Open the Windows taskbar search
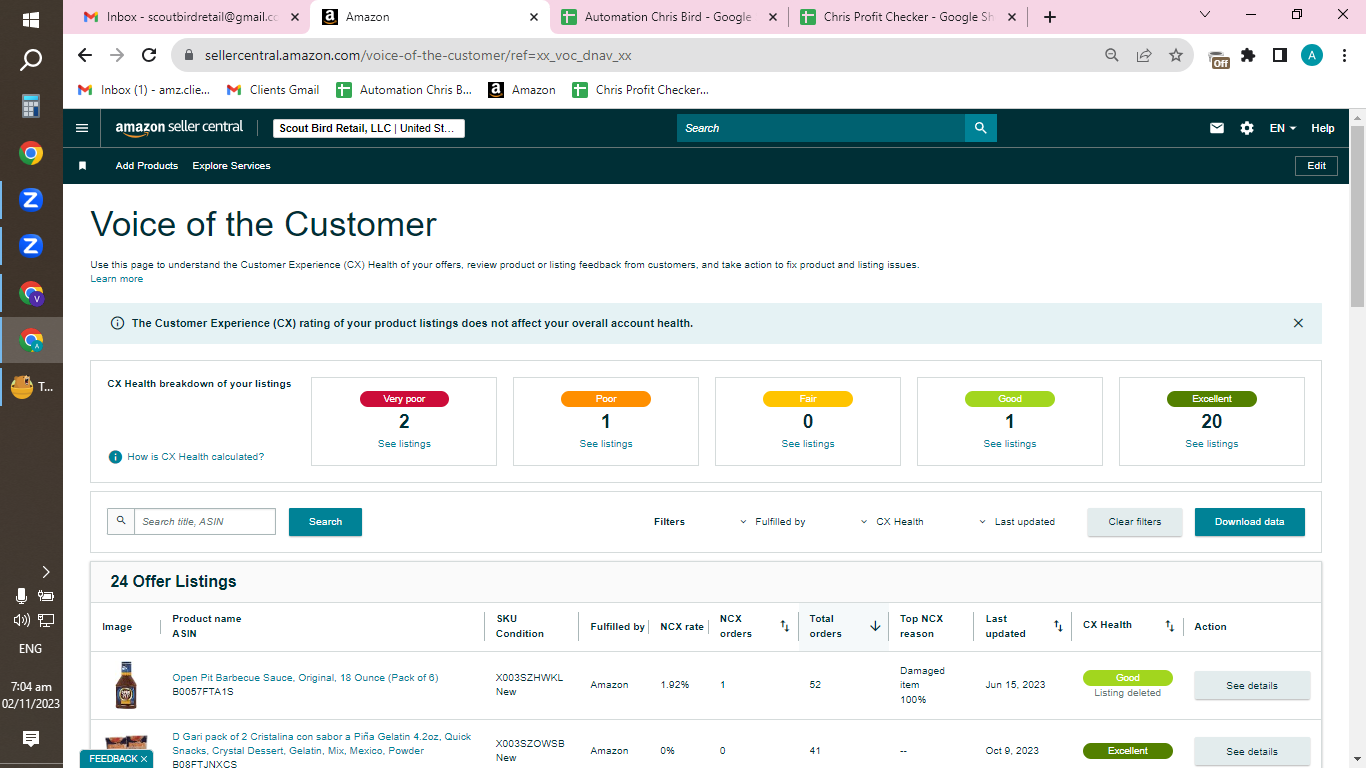 click(x=31, y=60)
